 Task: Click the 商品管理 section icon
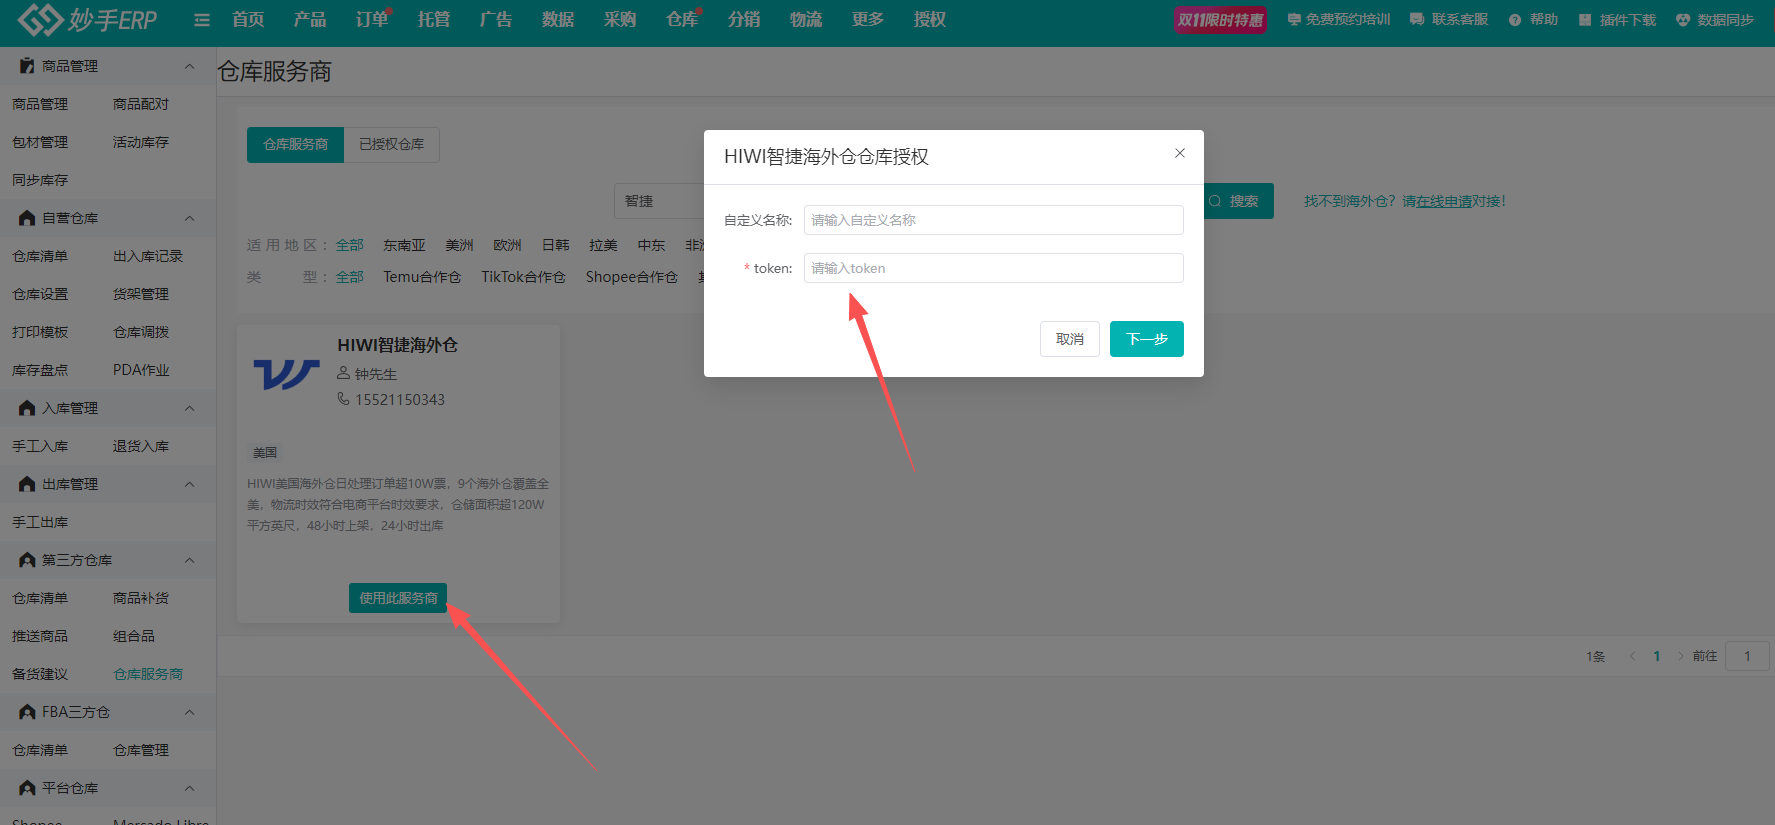click(27, 66)
